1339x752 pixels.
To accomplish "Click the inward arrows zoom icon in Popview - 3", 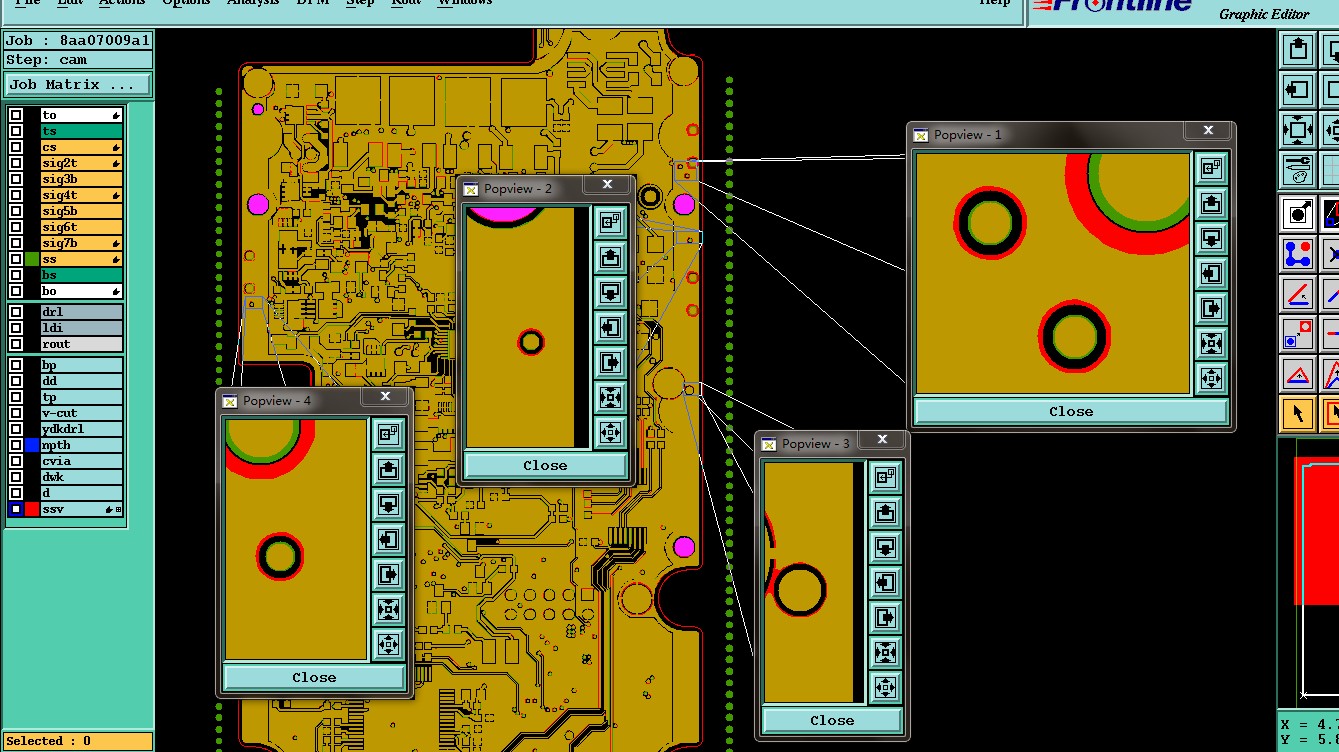I will pyautogui.click(x=885, y=652).
